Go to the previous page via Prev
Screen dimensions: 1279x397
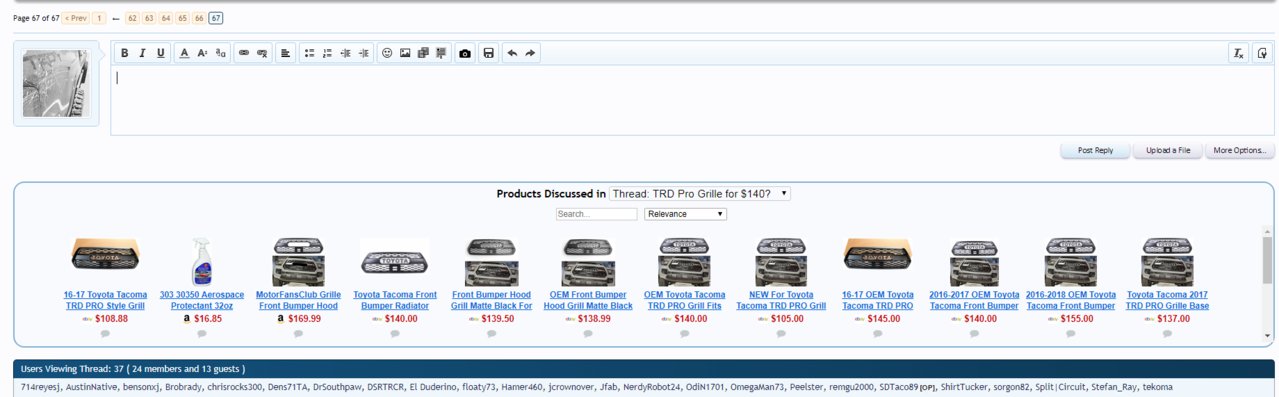click(x=76, y=18)
